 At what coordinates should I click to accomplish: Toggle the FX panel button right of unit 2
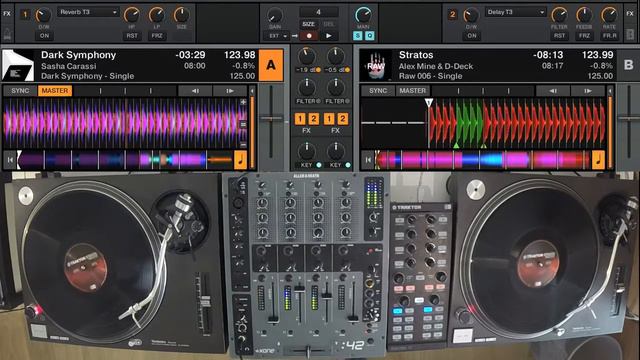tap(630, 14)
